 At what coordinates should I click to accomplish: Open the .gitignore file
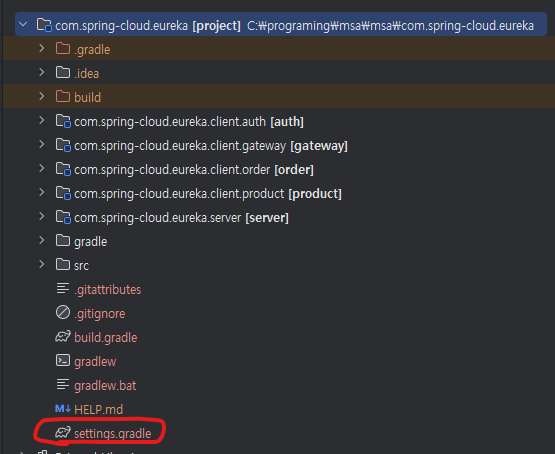(99, 314)
